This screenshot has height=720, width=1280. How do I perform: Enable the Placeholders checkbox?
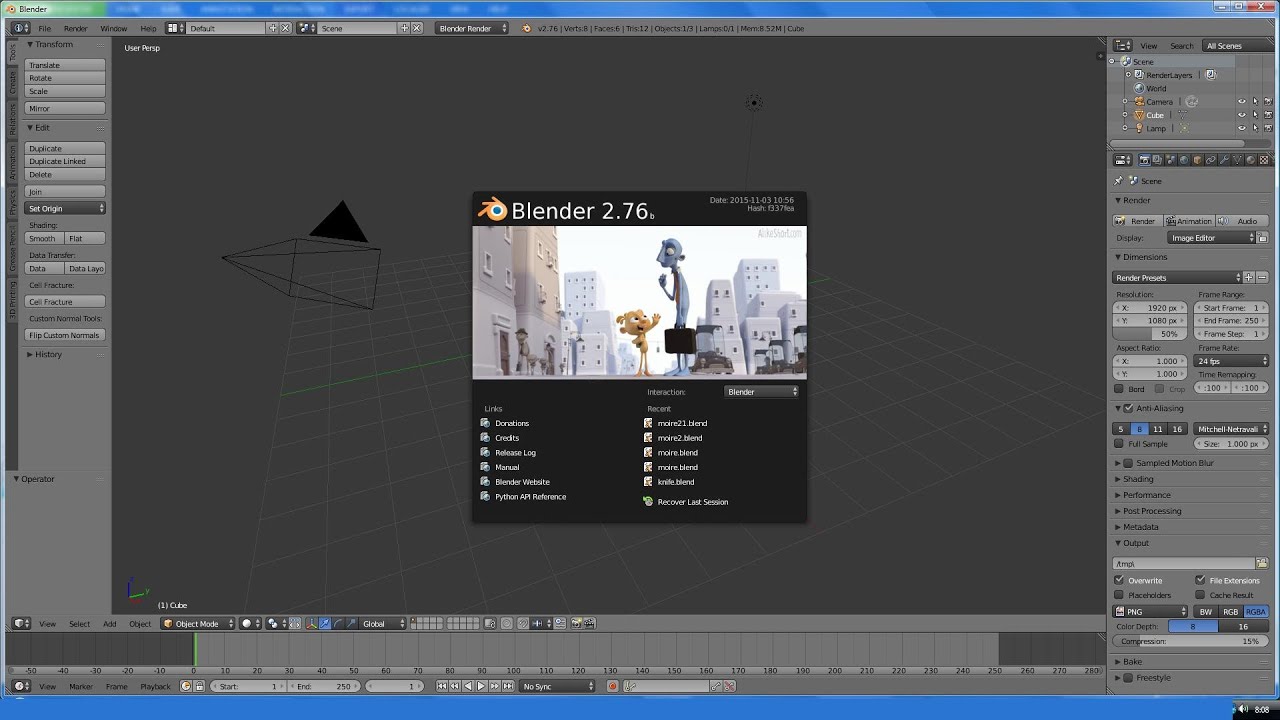point(1119,595)
